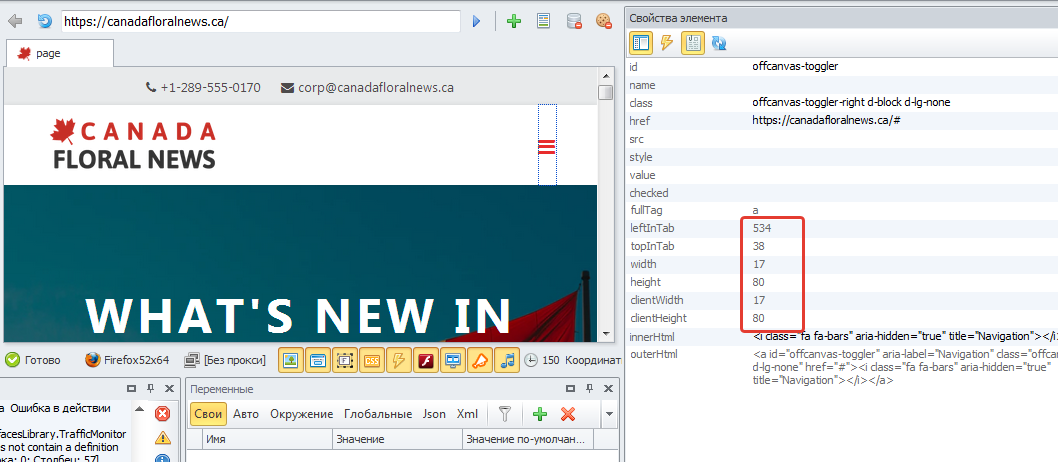Click the Имя column header
This screenshot has height=462, width=1058.
pyautogui.click(x=267, y=439)
